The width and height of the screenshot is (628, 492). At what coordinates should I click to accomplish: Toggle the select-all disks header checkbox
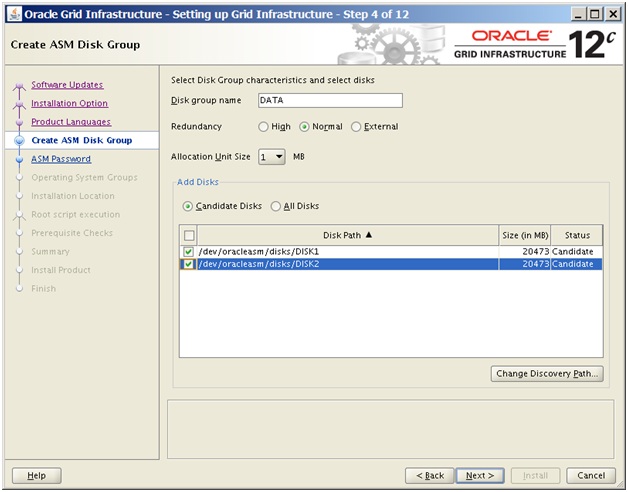click(x=189, y=235)
